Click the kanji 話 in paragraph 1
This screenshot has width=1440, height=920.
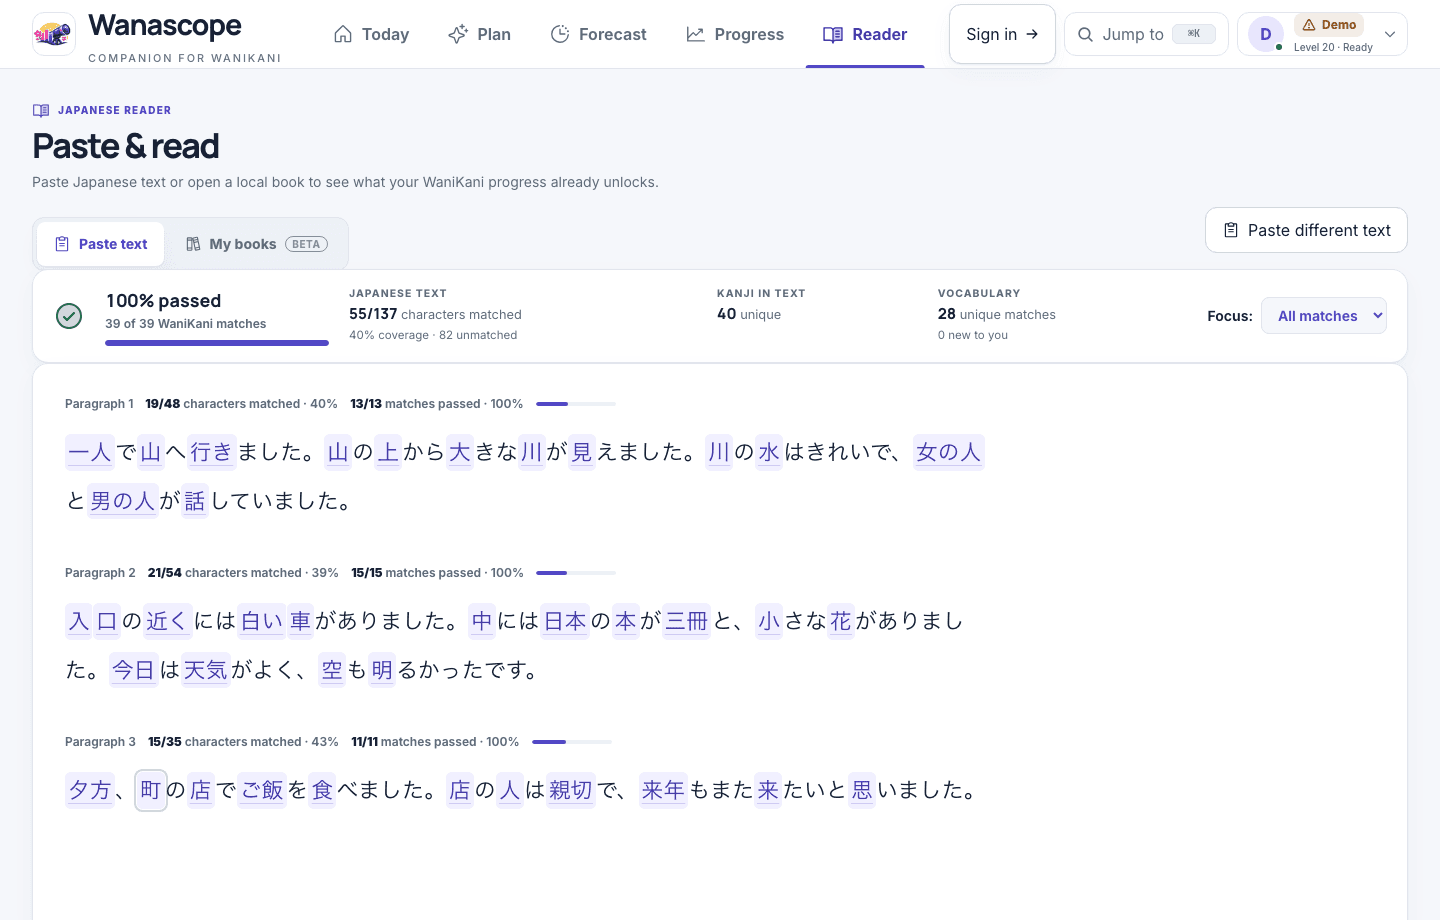point(195,501)
